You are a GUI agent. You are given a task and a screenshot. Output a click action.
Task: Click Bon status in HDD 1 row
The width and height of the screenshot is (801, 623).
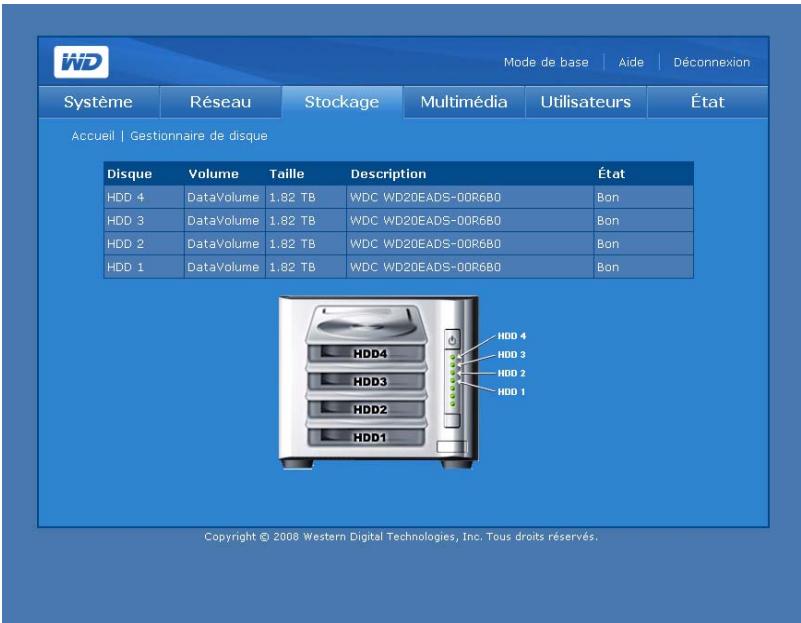coord(608,267)
